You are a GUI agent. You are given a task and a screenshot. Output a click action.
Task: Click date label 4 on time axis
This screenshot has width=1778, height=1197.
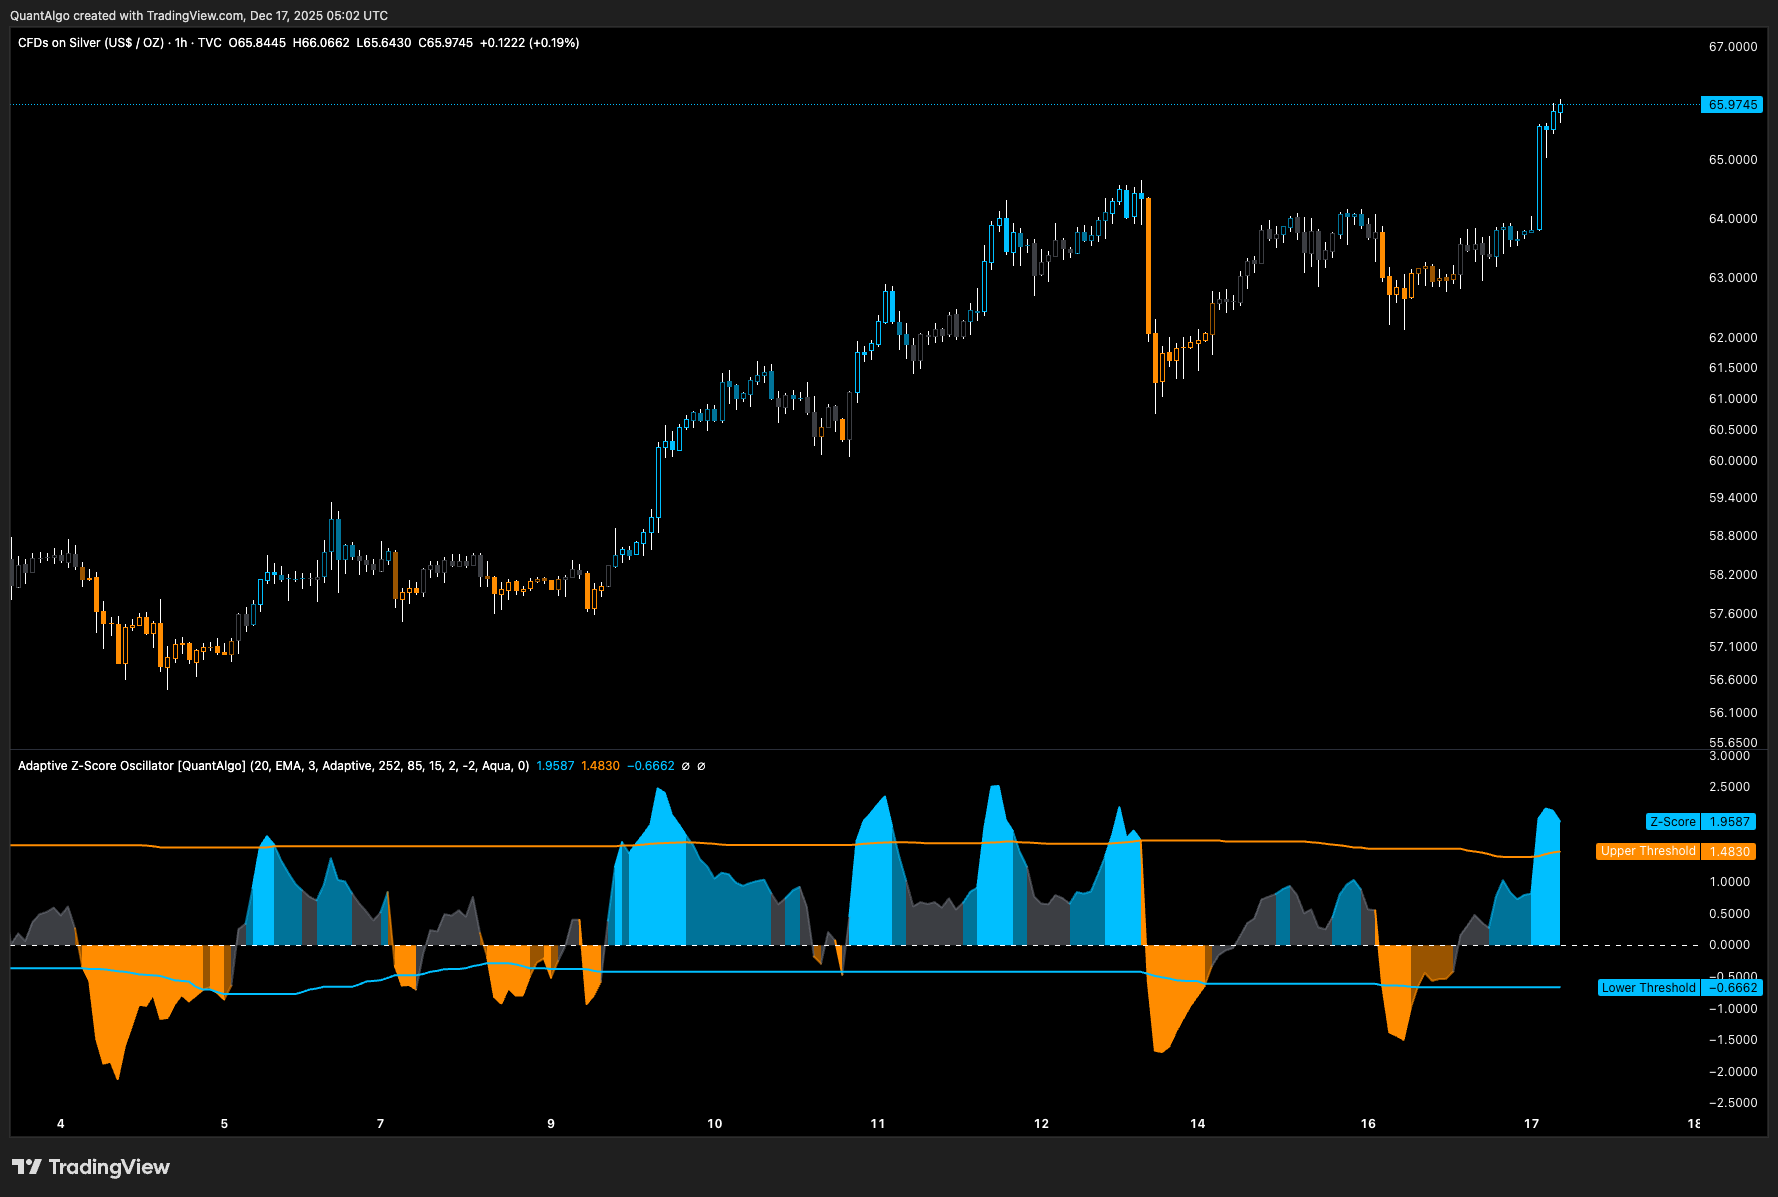61,1124
